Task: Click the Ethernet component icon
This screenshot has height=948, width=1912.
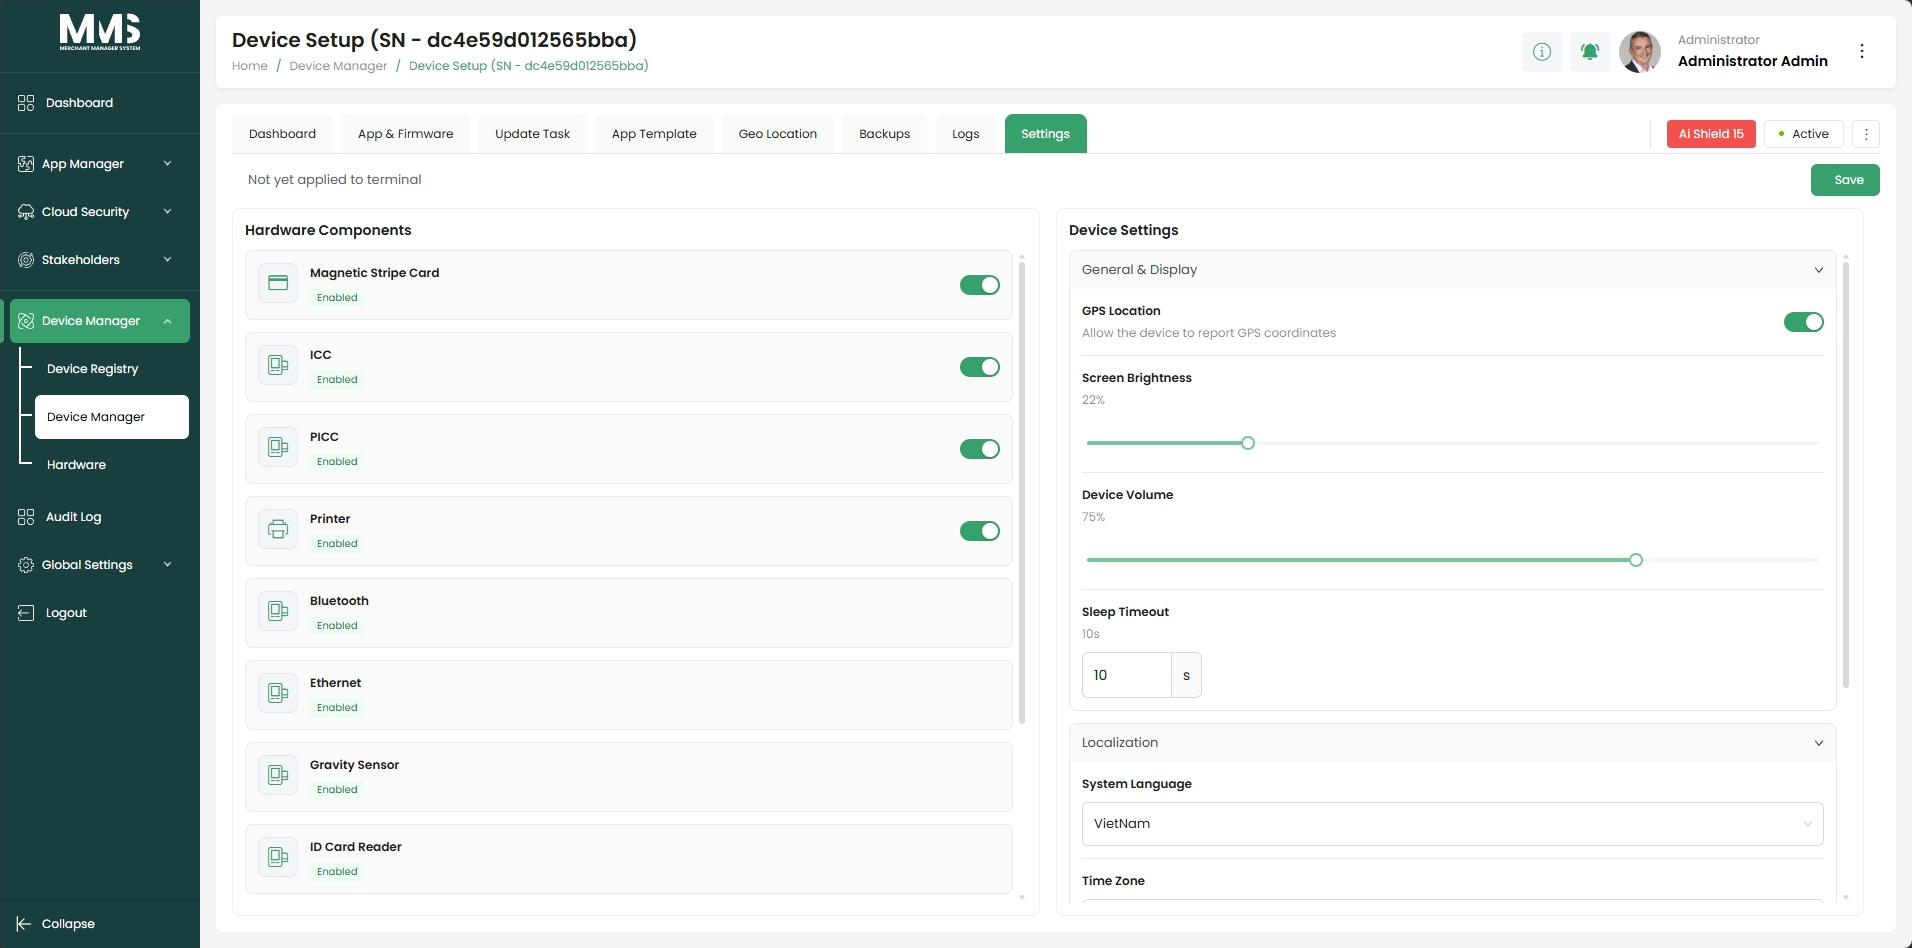Action: pos(278,693)
